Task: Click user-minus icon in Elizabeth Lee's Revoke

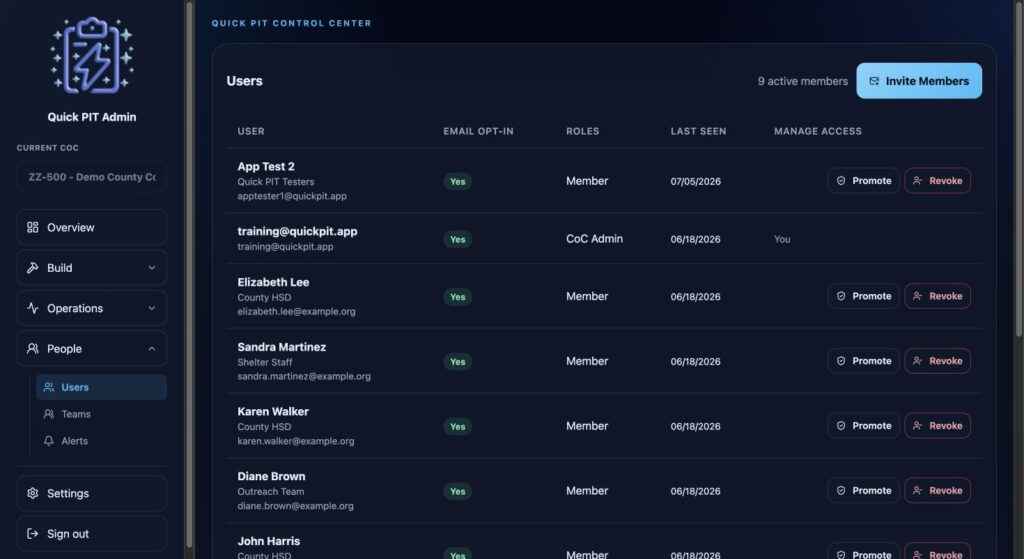Action: (x=918, y=296)
